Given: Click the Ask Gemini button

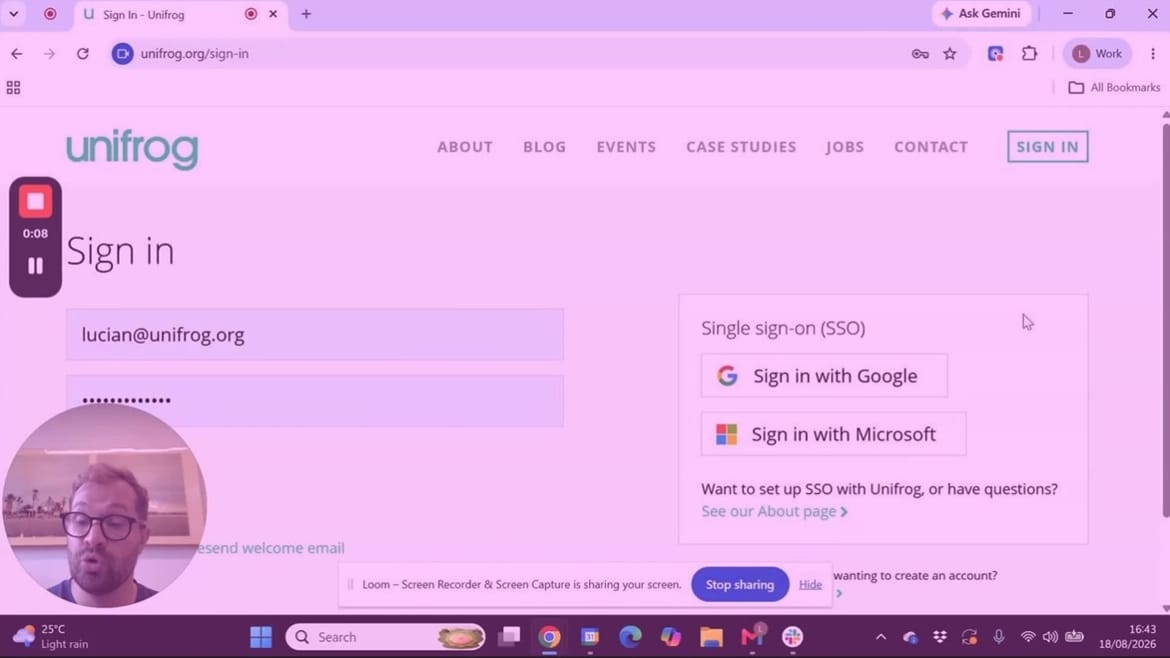Looking at the screenshot, I should coord(980,13).
